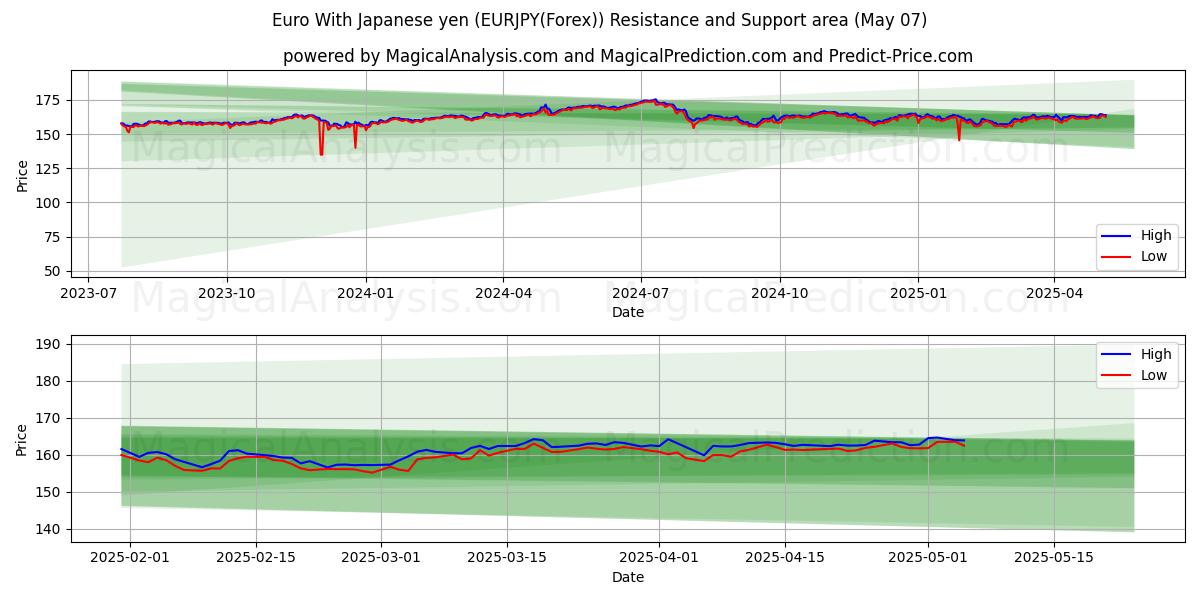Click the blue line sample in upper legend
The width and height of the screenshot is (1200, 600).
pos(1117,236)
